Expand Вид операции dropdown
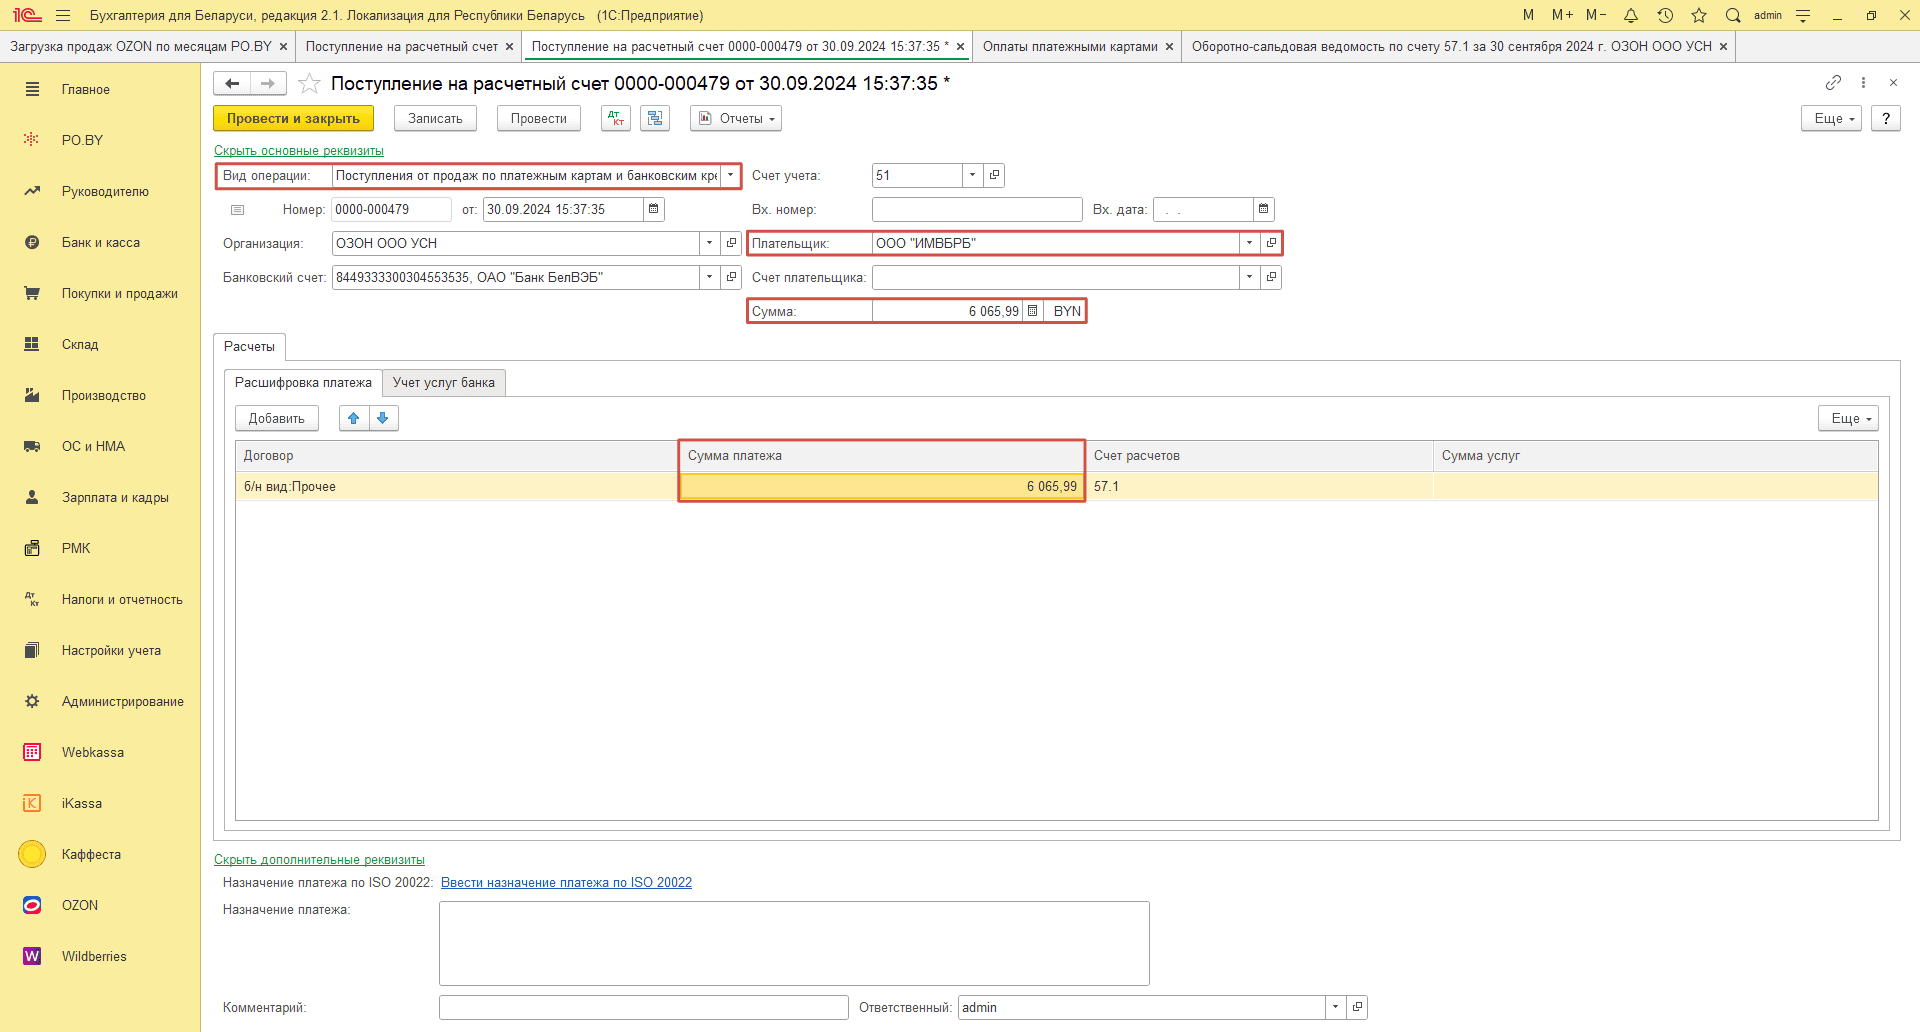Screen dimensions: 1920x1032 pyautogui.click(x=731, y=175)
